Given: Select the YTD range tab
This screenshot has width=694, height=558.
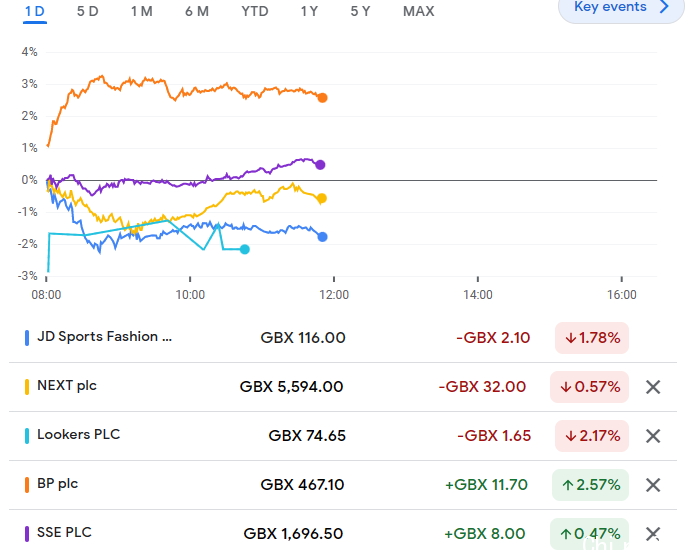Looking at the screenshot, I should (255, 11).
